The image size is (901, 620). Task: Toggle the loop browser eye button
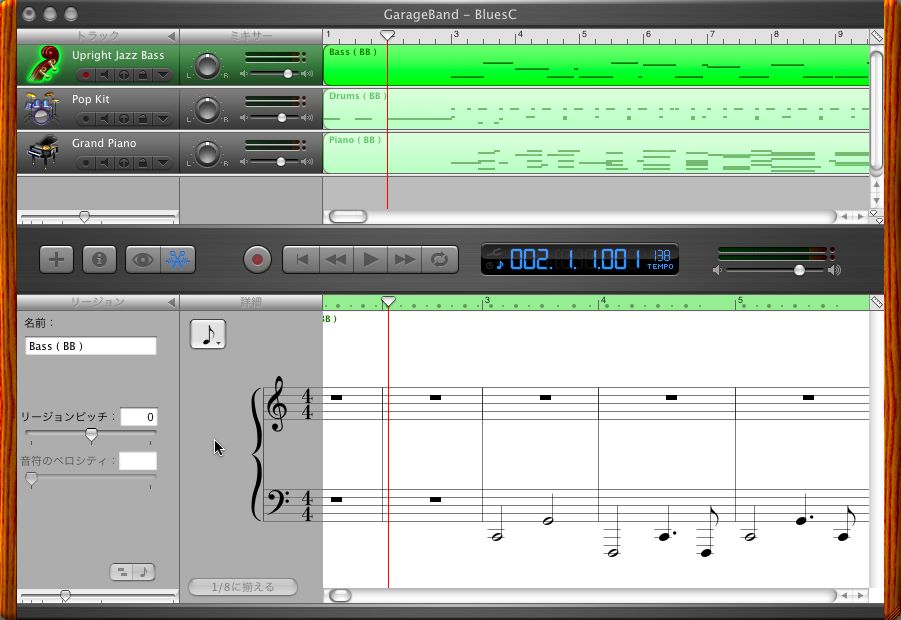click(x=143, y=260)
